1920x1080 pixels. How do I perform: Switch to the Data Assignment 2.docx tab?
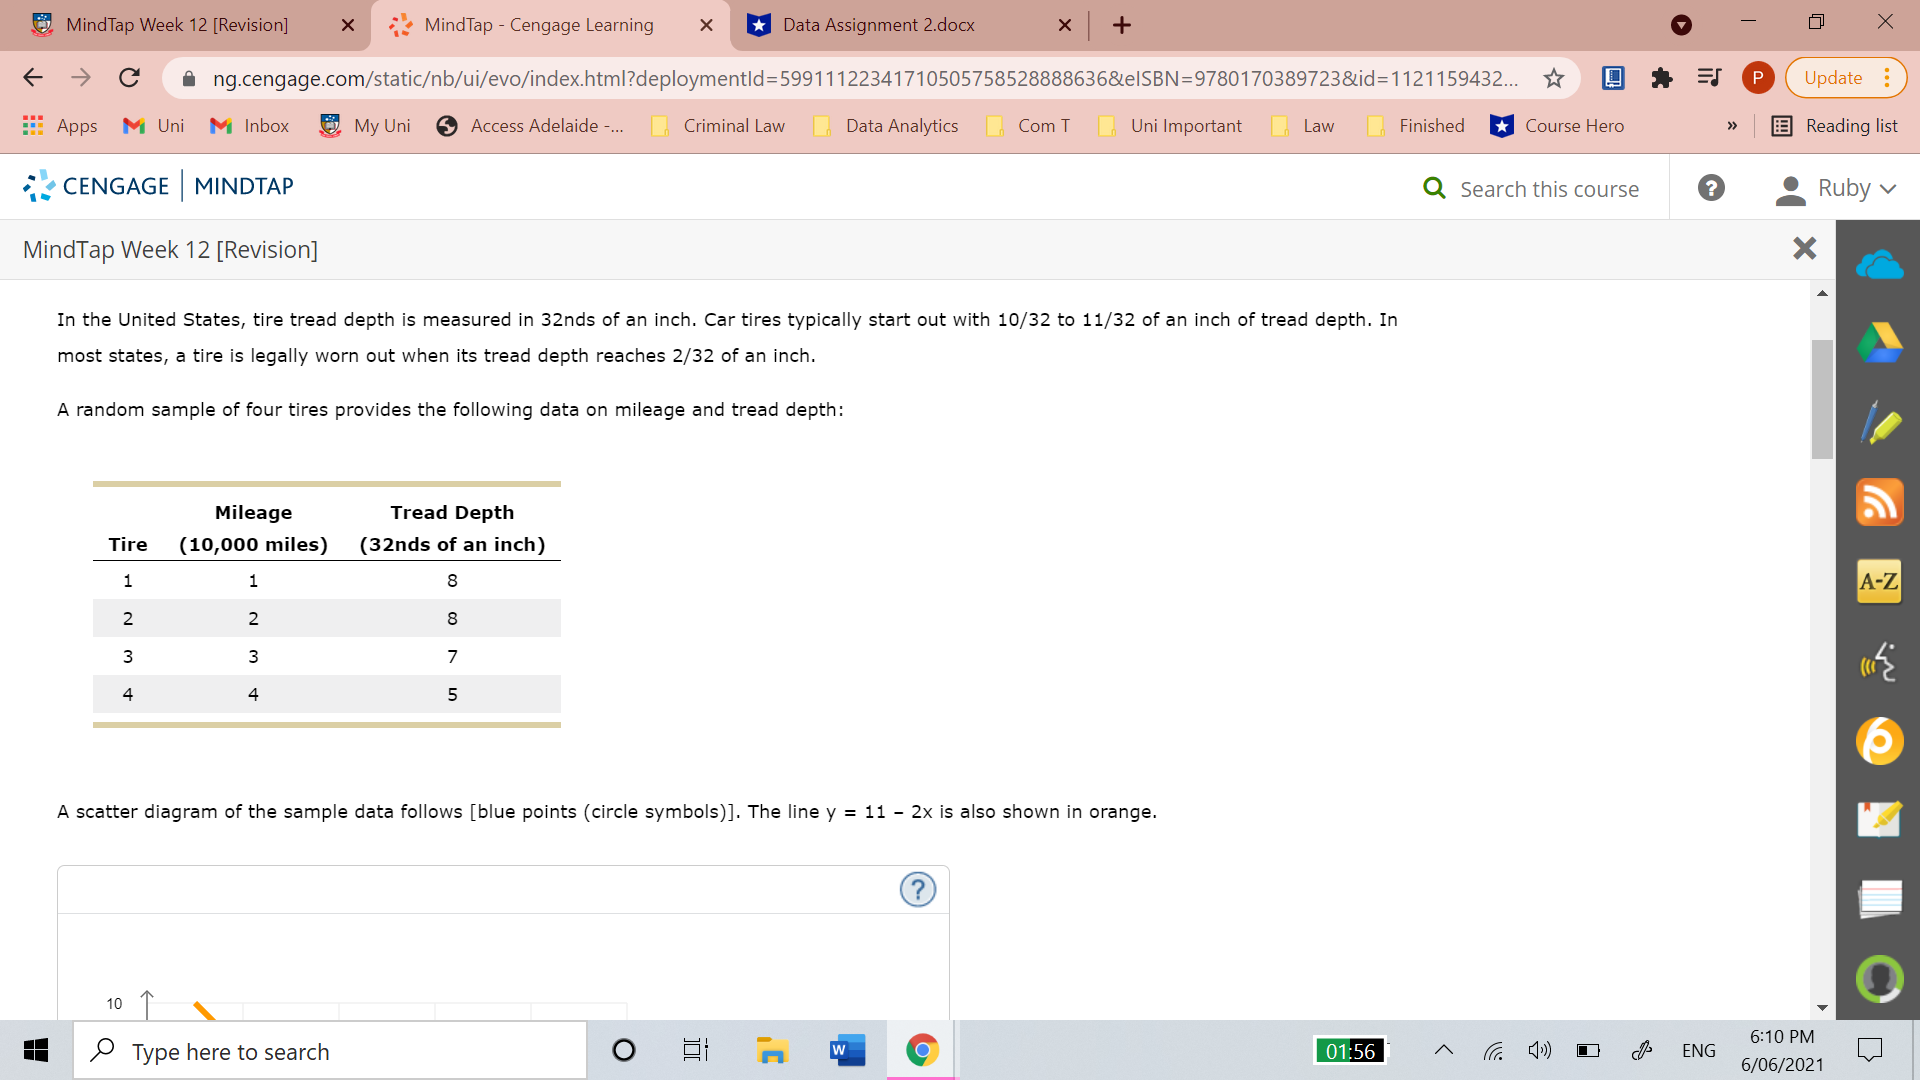click(x=880, y=25)
